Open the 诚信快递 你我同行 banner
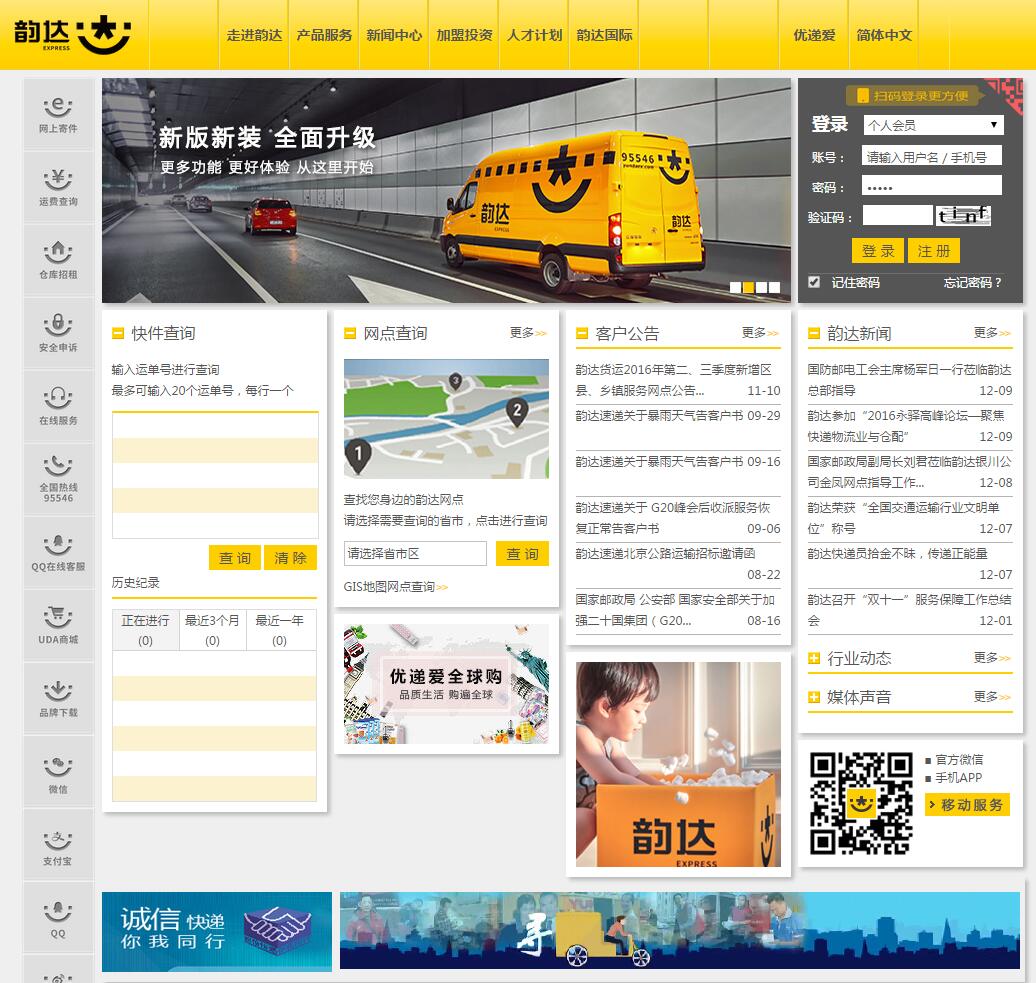 click(x=217, y=931)
